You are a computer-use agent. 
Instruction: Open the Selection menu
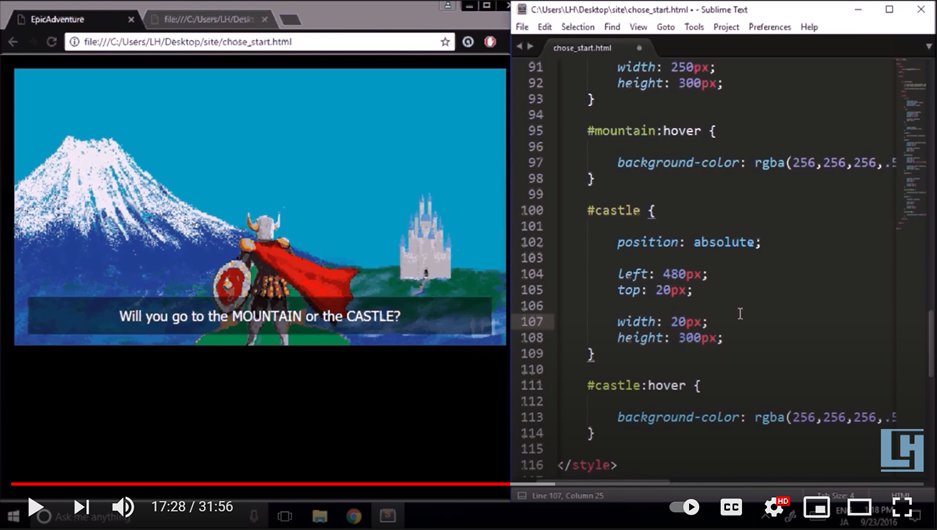coord(578,27)
